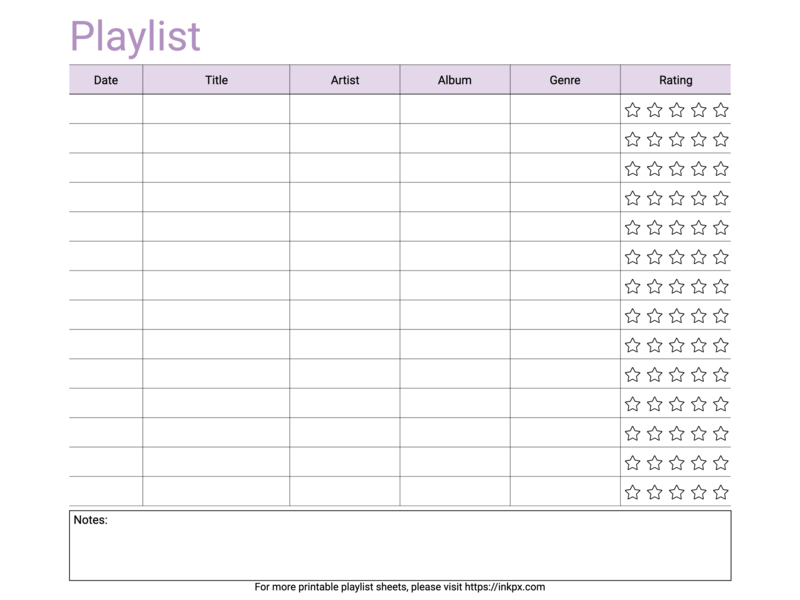Select the Artist column header
This screenshot has width=800, height=600.
pos(345,80)
